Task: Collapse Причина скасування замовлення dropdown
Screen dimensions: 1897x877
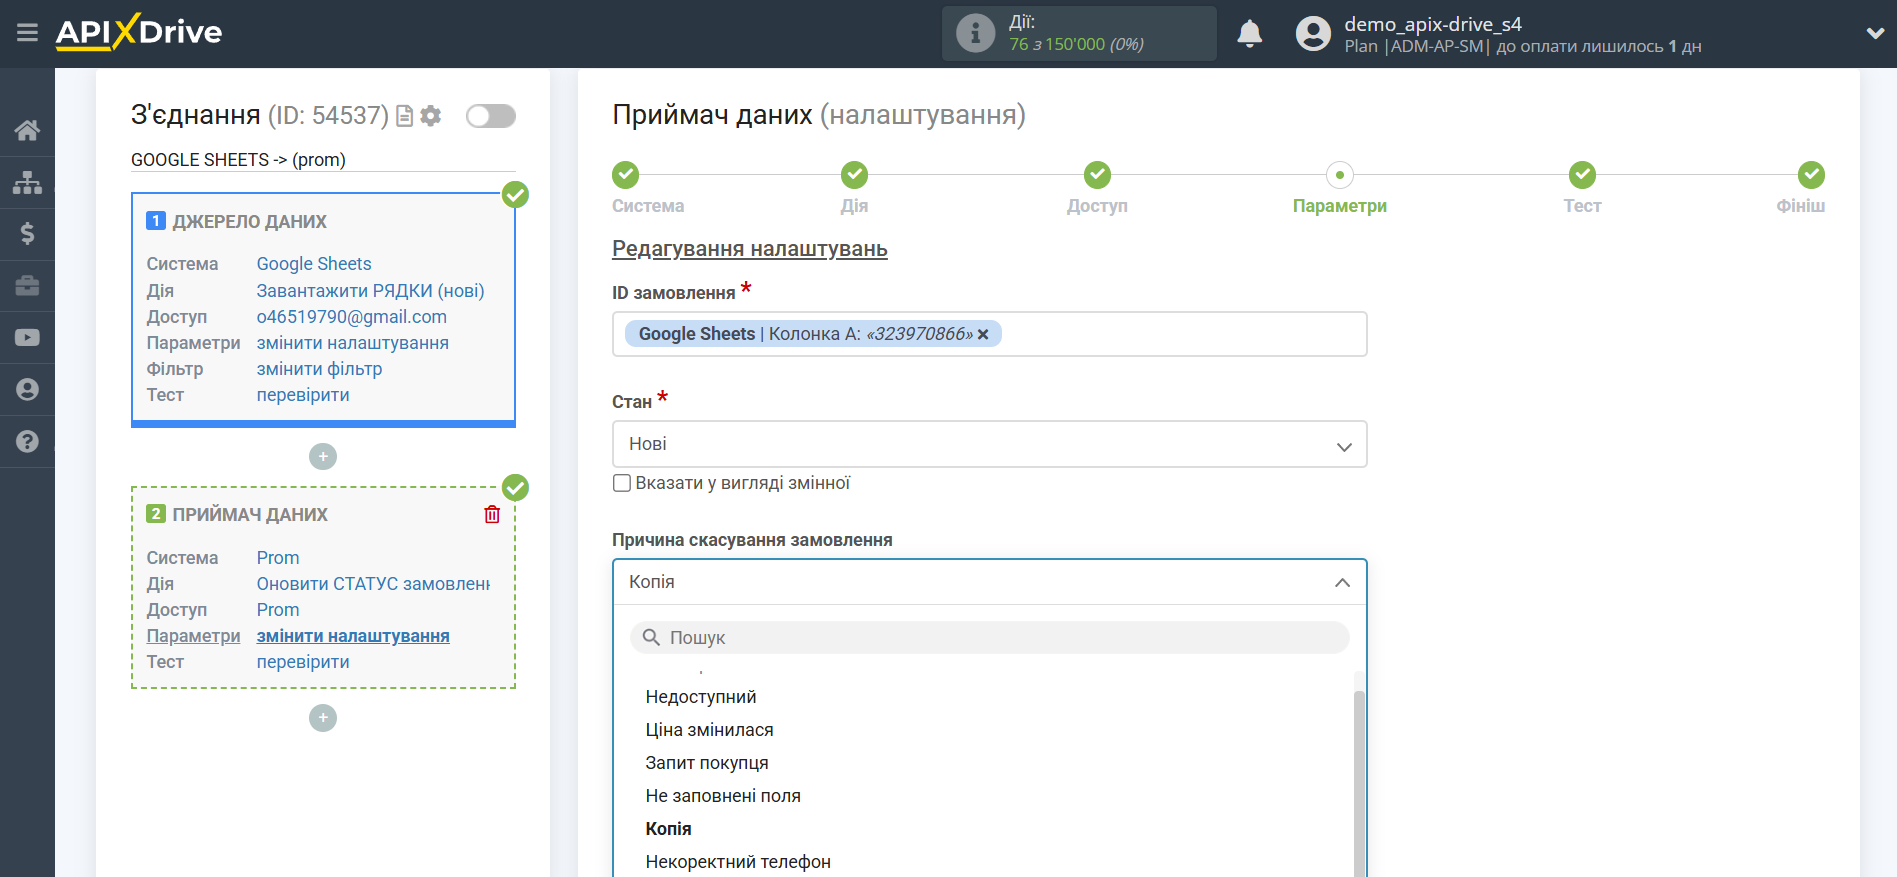Action: pyautogui.click(x=989, y=582)
